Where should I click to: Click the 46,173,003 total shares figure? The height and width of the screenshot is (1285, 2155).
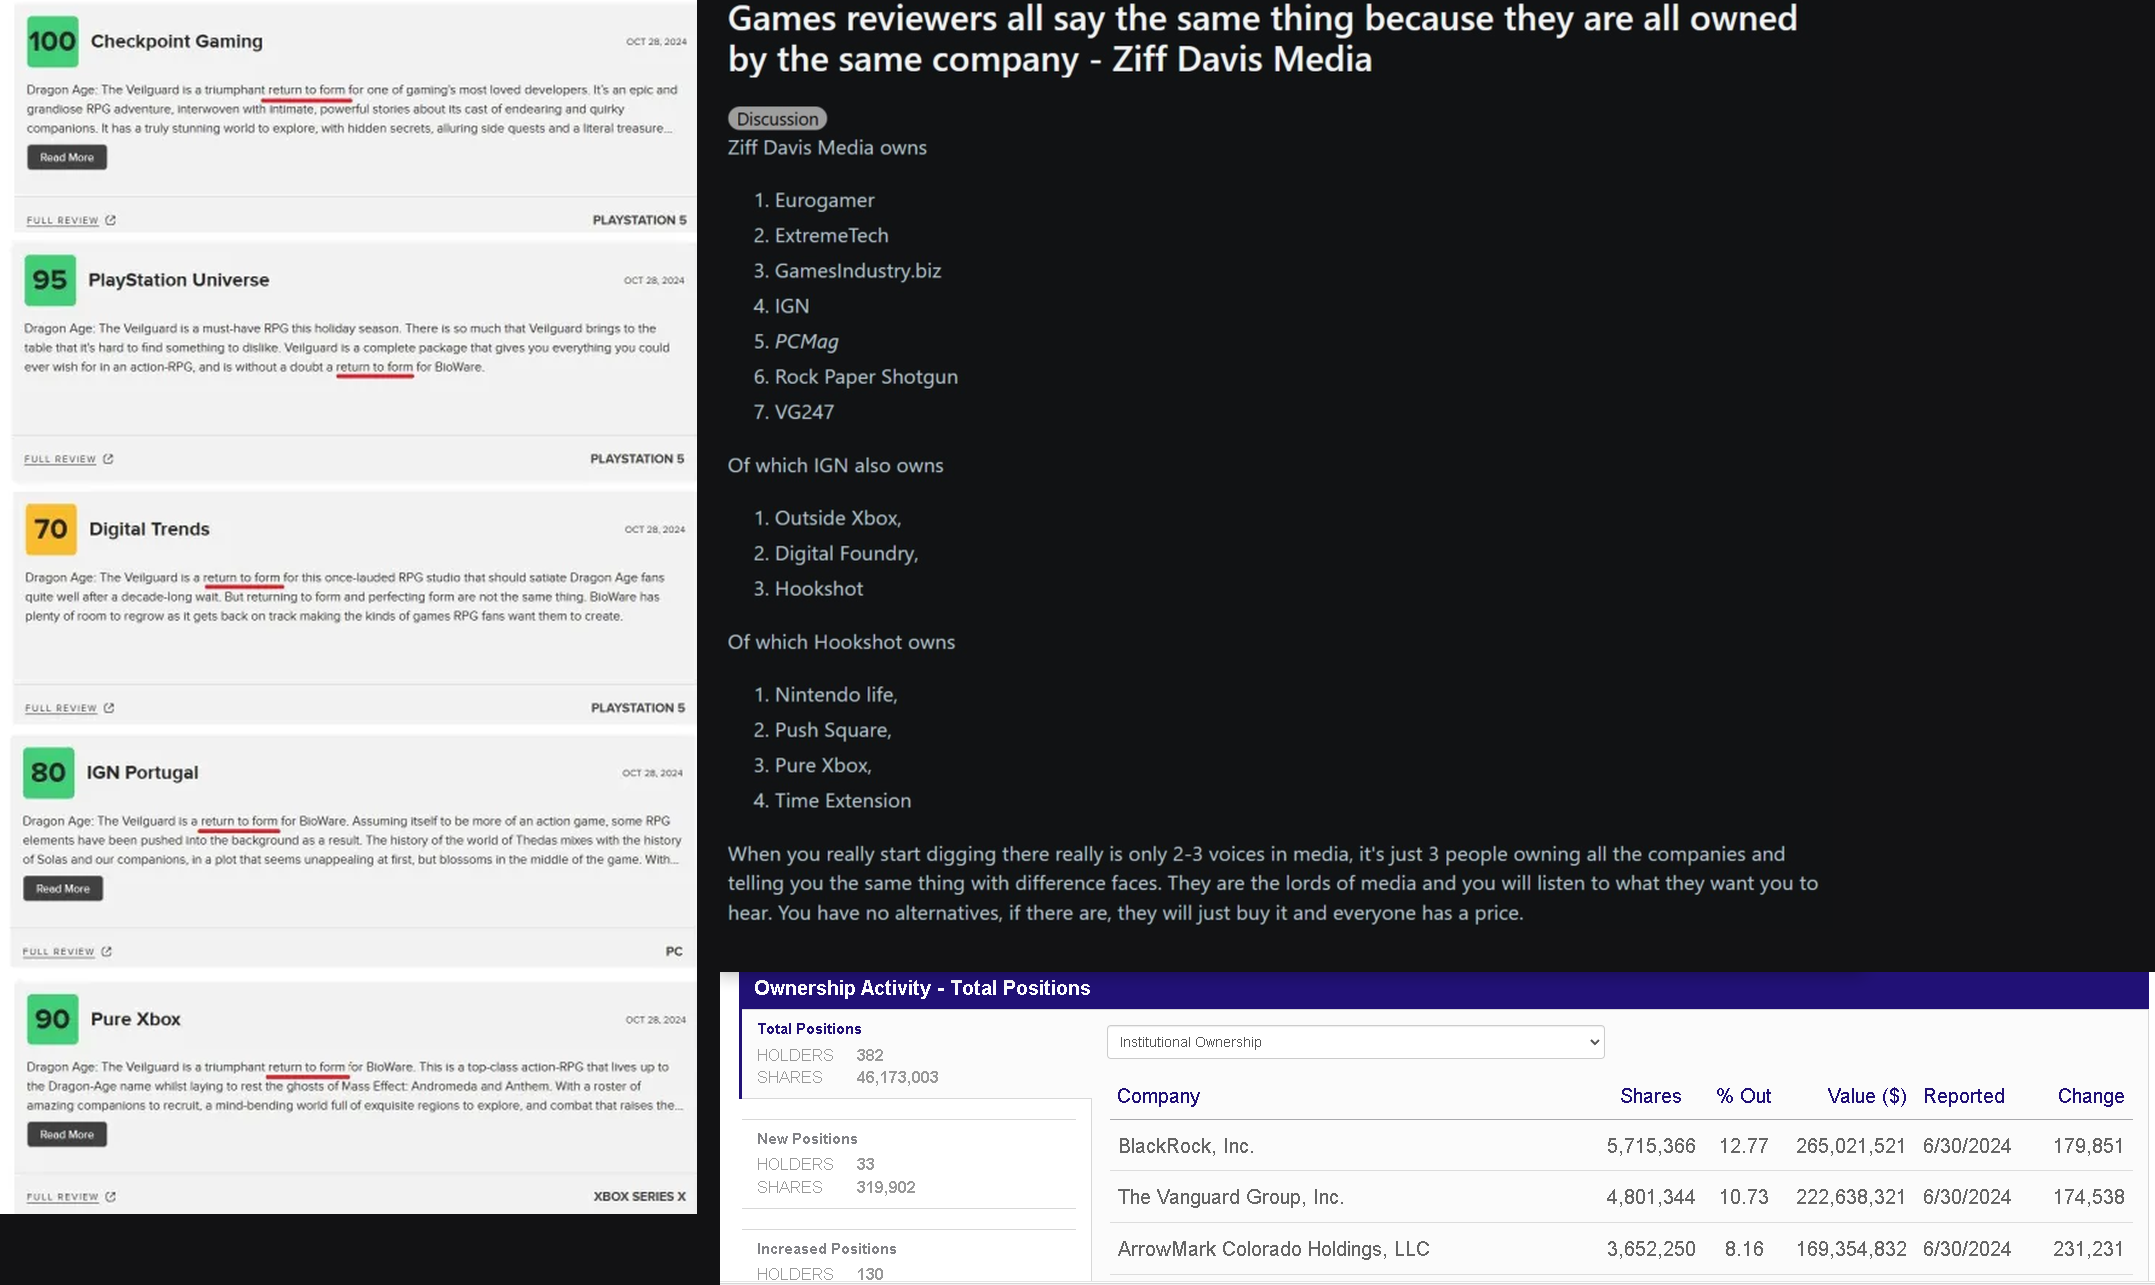coord(897,1077)
